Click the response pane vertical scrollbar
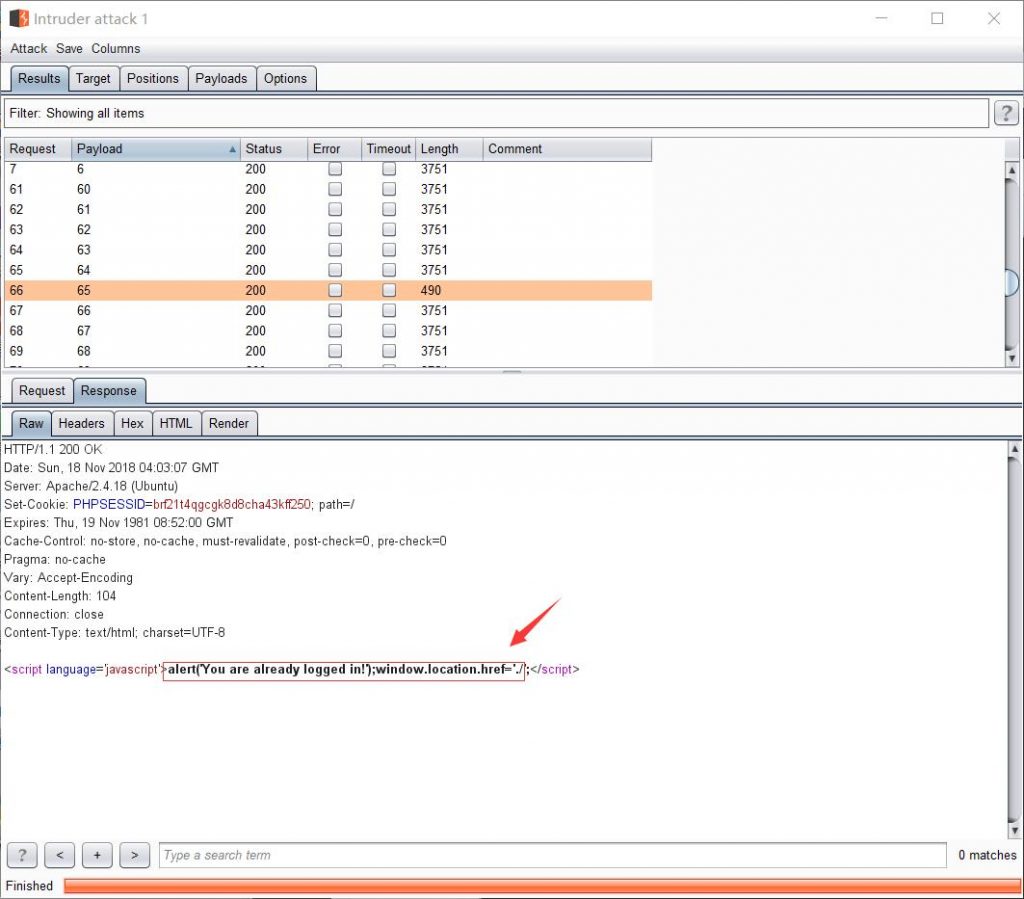Image resolution: width=1024 pixels, height=899 pixels. tap(1014, 640)
